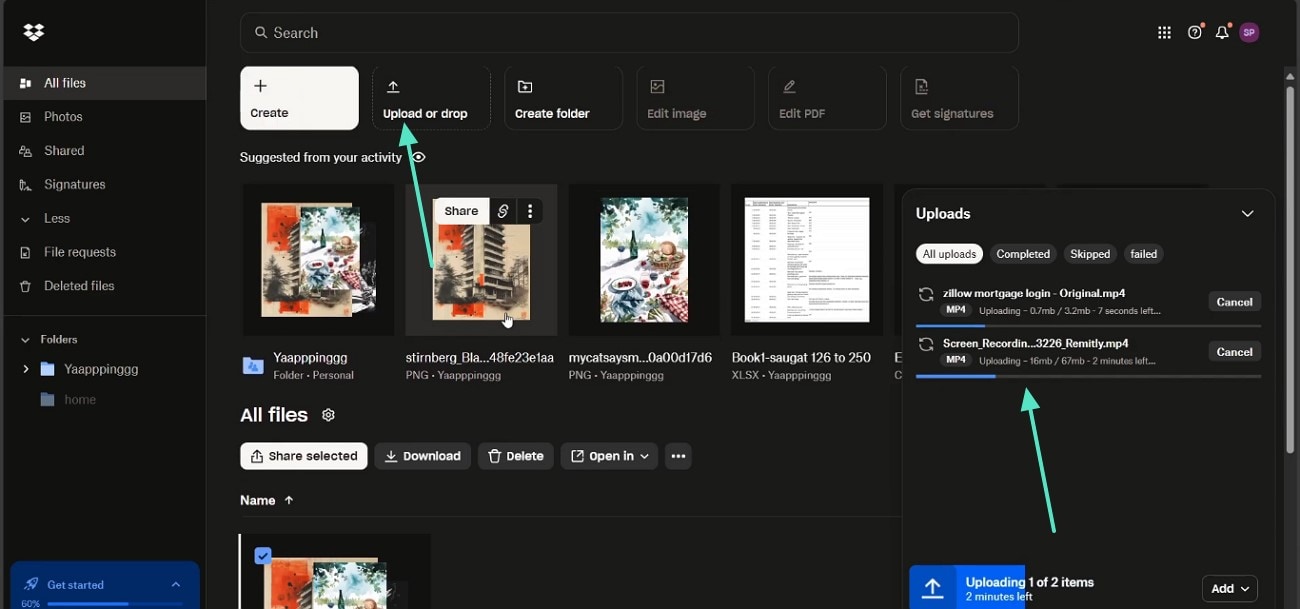The width and height of the screenshot is (1300, 609).
Task: Uncheck the selected file checkbox
Action: (x=262, y=555)
